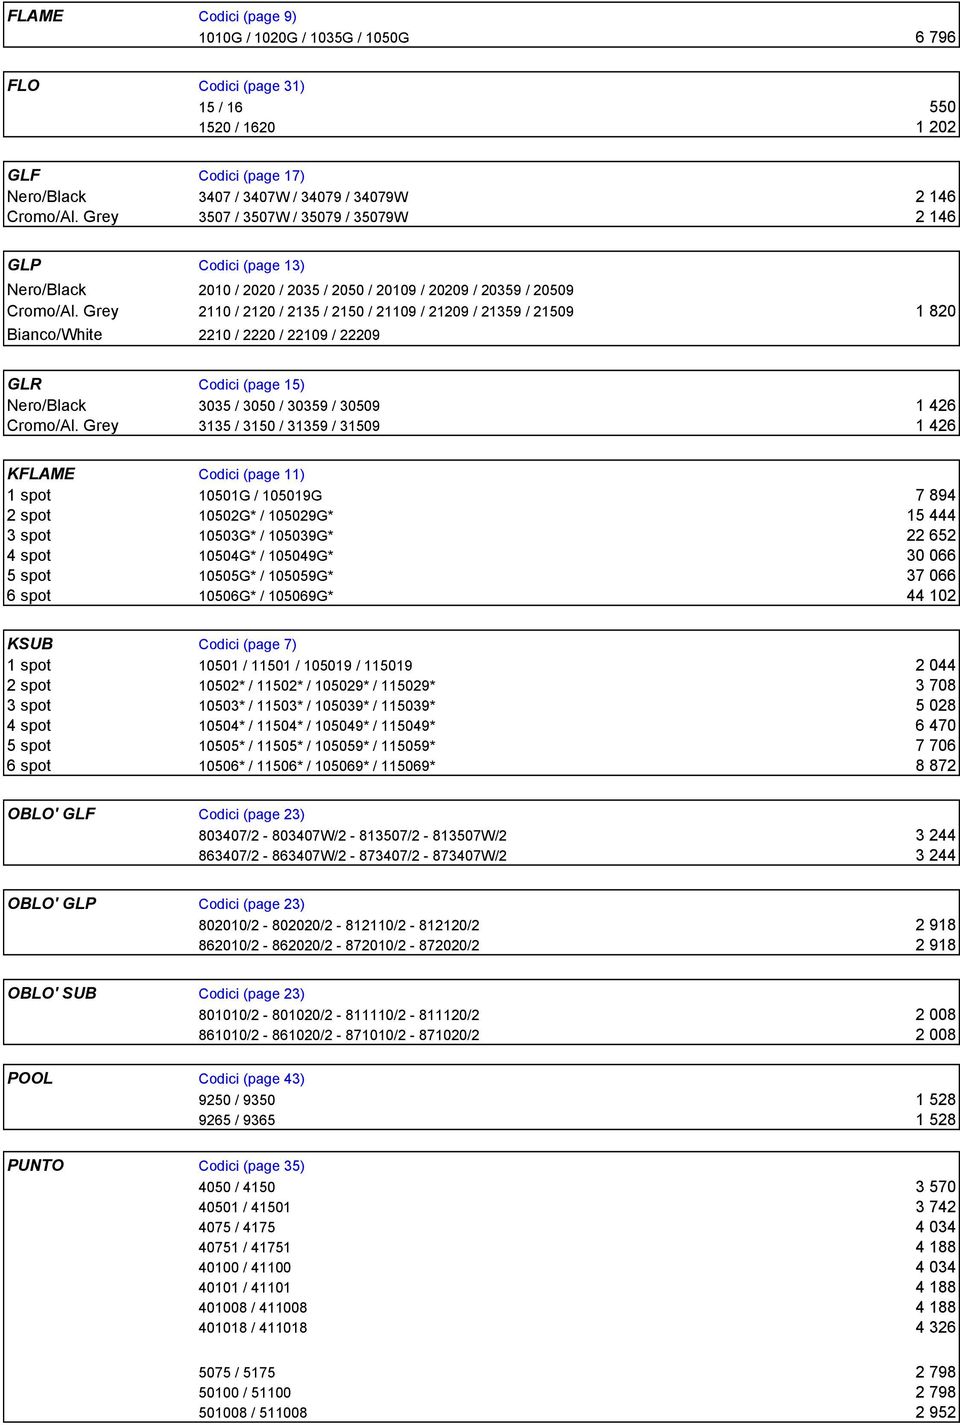The width and height of the screenshot is (960, 1425).
Task: Select OBLO' SUB row starting with 801010/2
Action: 338,1015
